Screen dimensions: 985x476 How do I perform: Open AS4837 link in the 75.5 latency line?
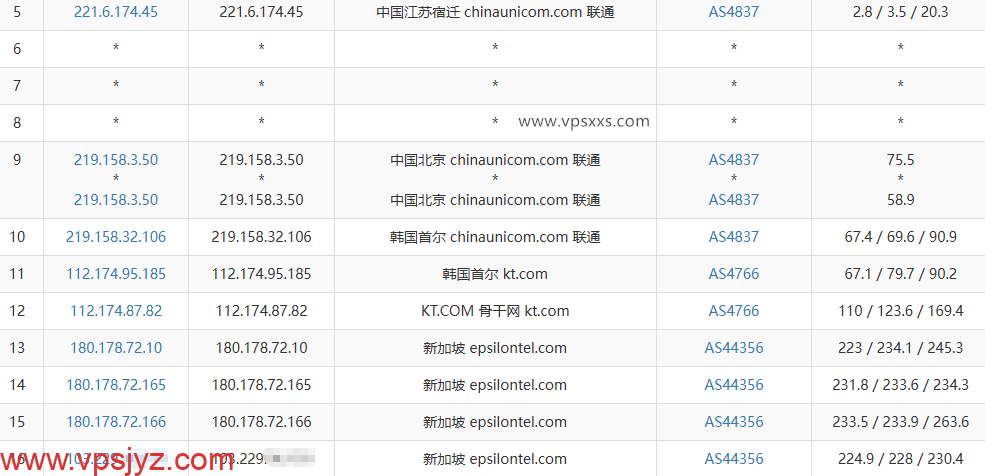734,160
